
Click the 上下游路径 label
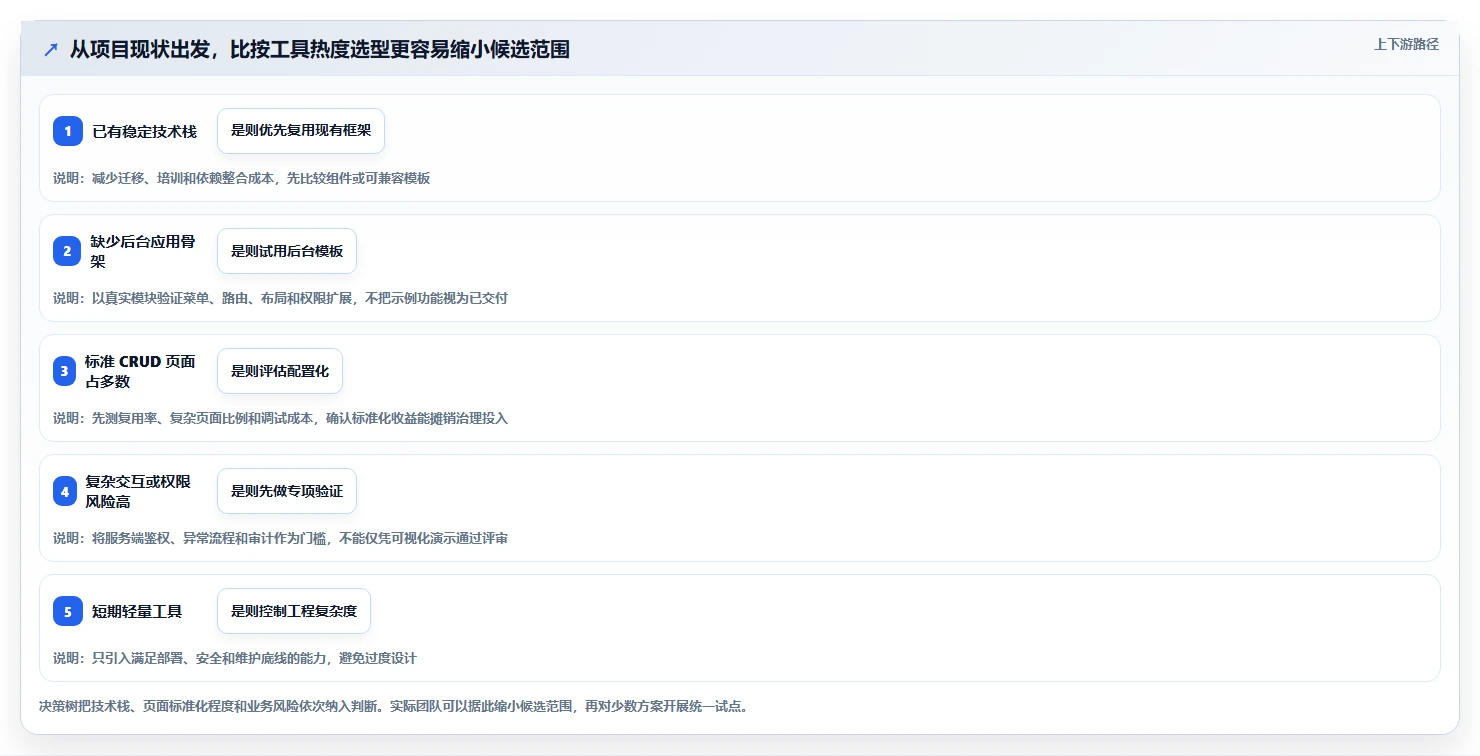1406,44
